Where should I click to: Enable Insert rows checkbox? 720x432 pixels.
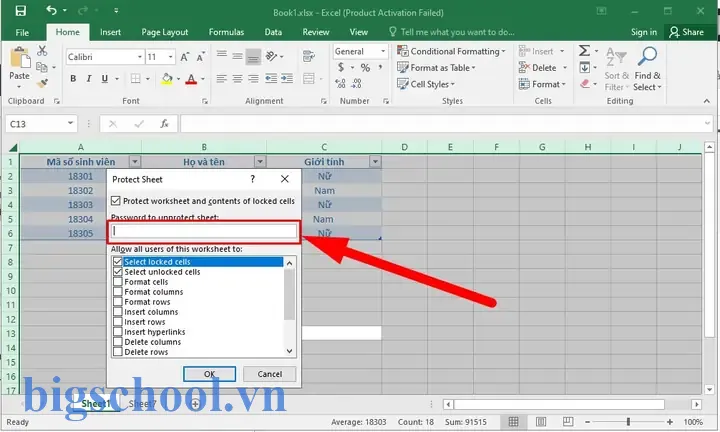(x=118, y=322)
